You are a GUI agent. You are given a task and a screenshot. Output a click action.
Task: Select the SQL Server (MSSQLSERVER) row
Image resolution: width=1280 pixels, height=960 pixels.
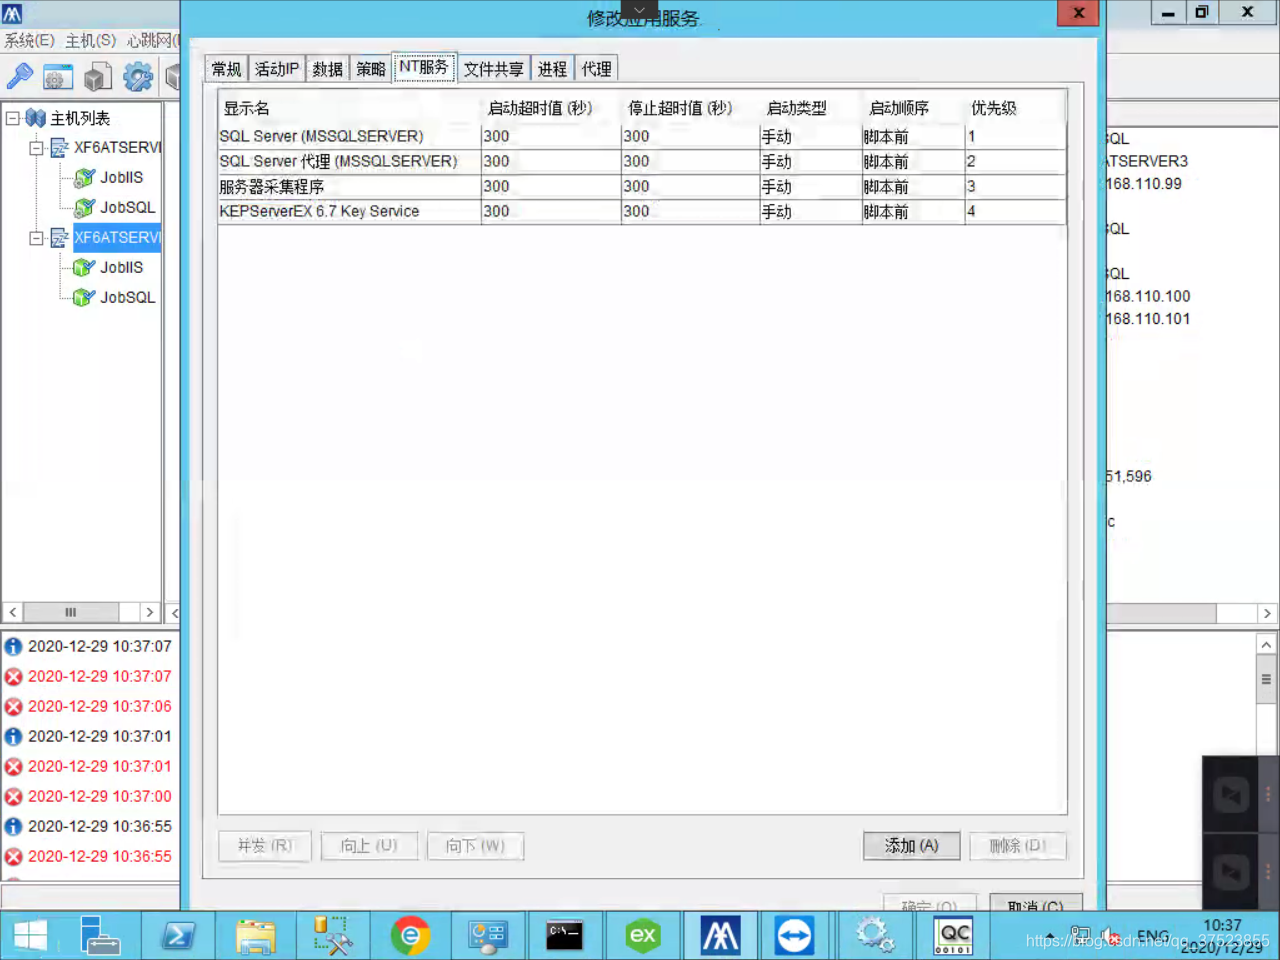[x=642, y=136]
